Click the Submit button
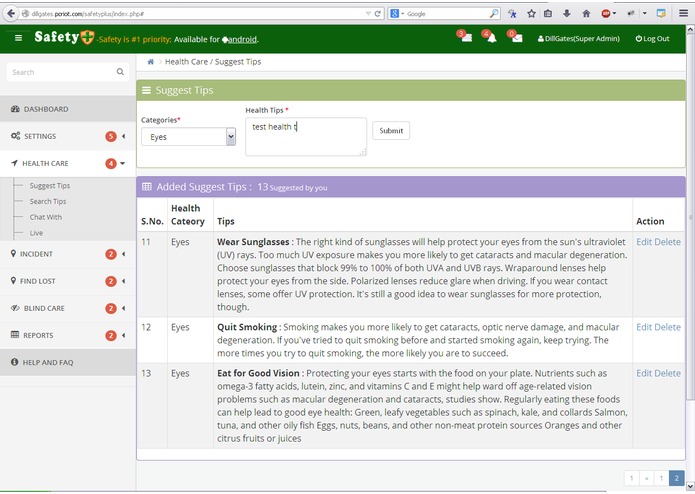This screenshot has height=494, width=695. 391,131
